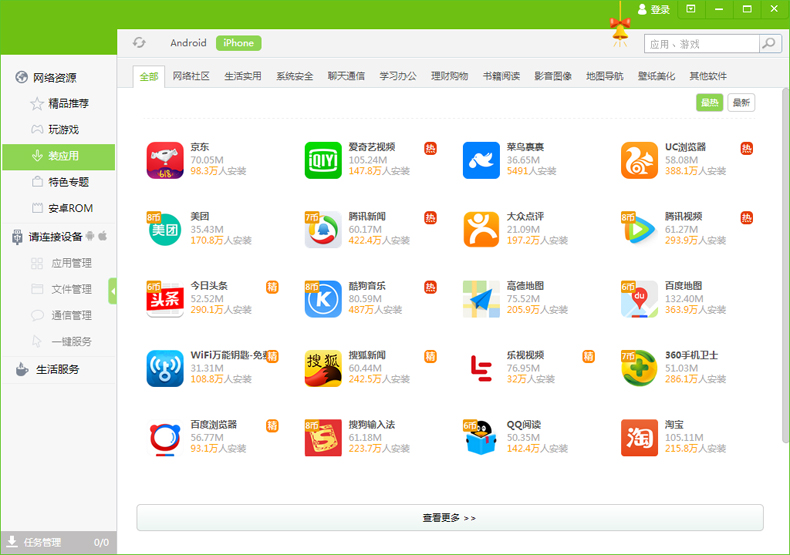Click the golden bell decoration icon
The width and height of the screenshot is (790, 555).
pyautogui.click(x=620, y=29)
